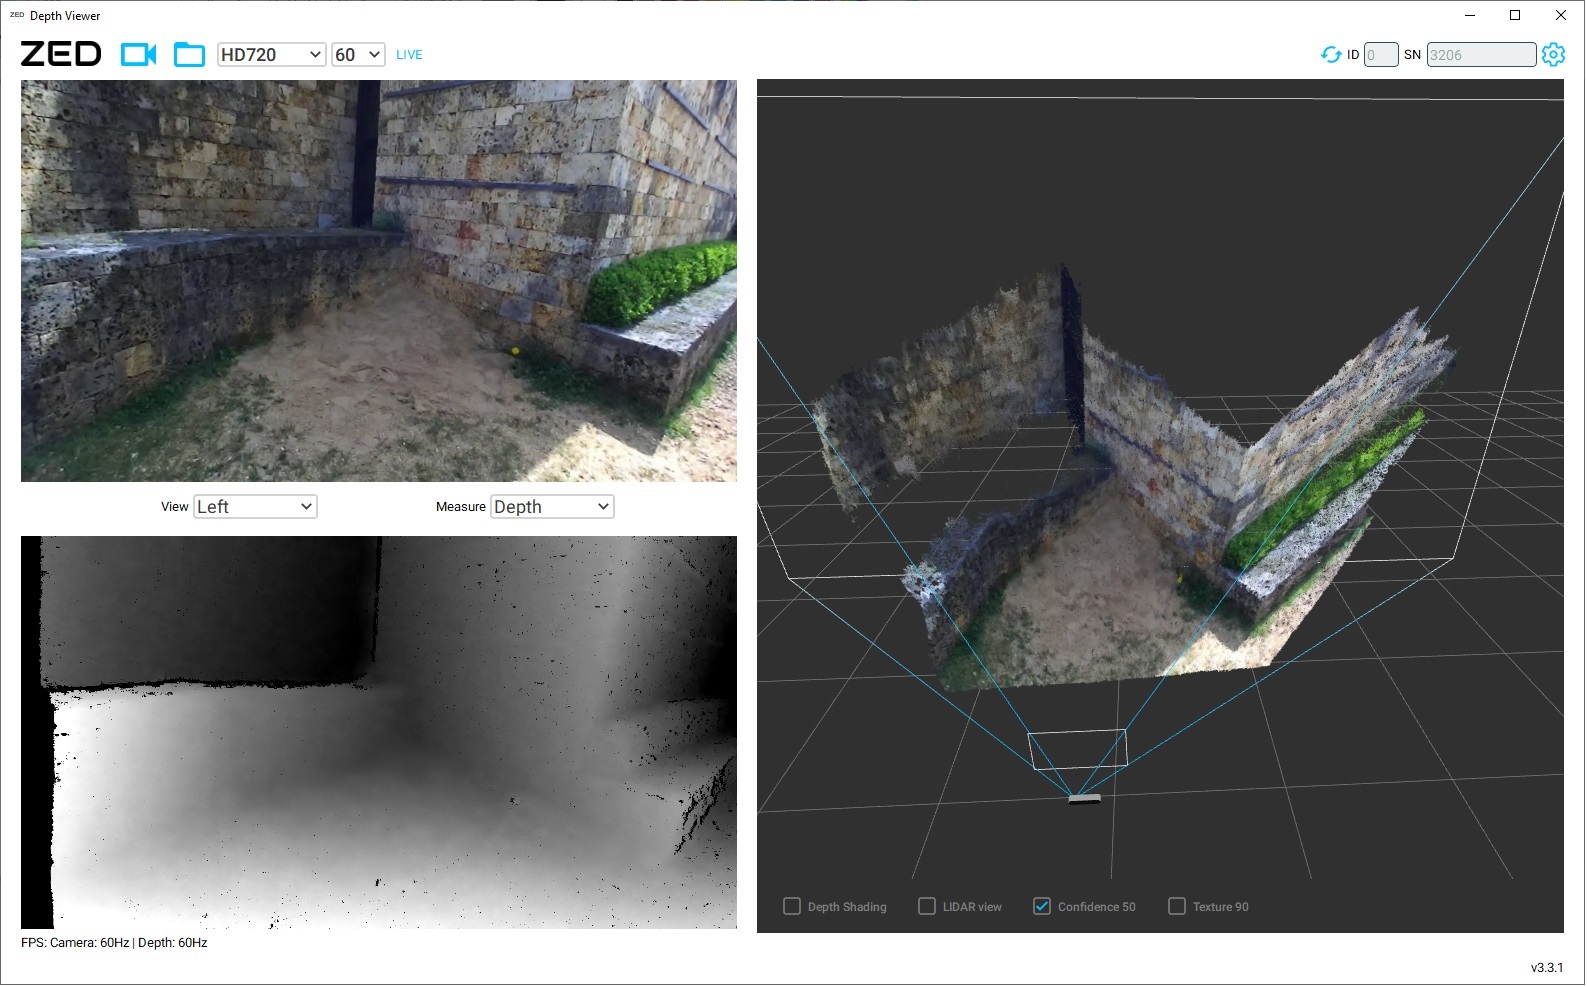Open SVO file folder icon
Image resolution: width=1587 pixels, height=987 pixels.
click(189, 54)
